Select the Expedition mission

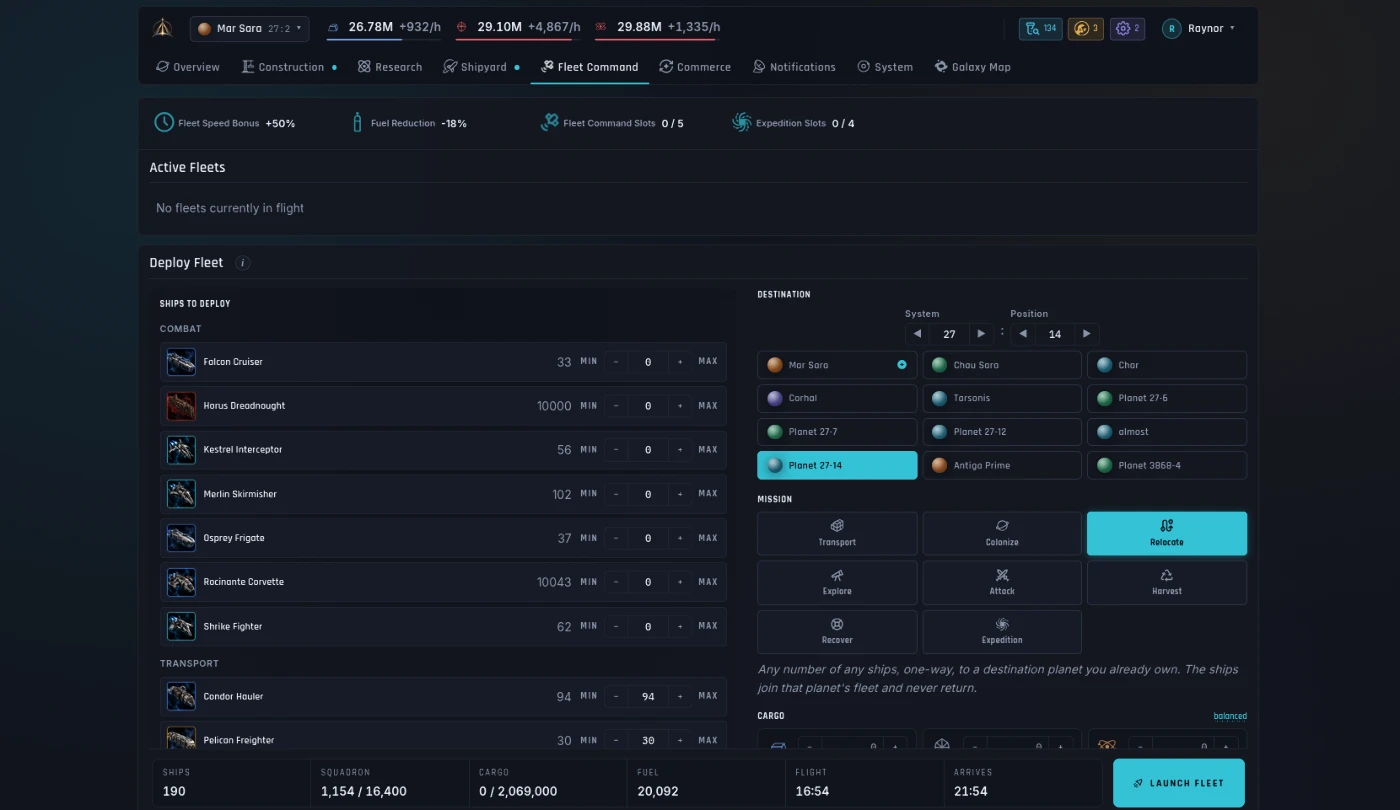(x=1002, y=631)
